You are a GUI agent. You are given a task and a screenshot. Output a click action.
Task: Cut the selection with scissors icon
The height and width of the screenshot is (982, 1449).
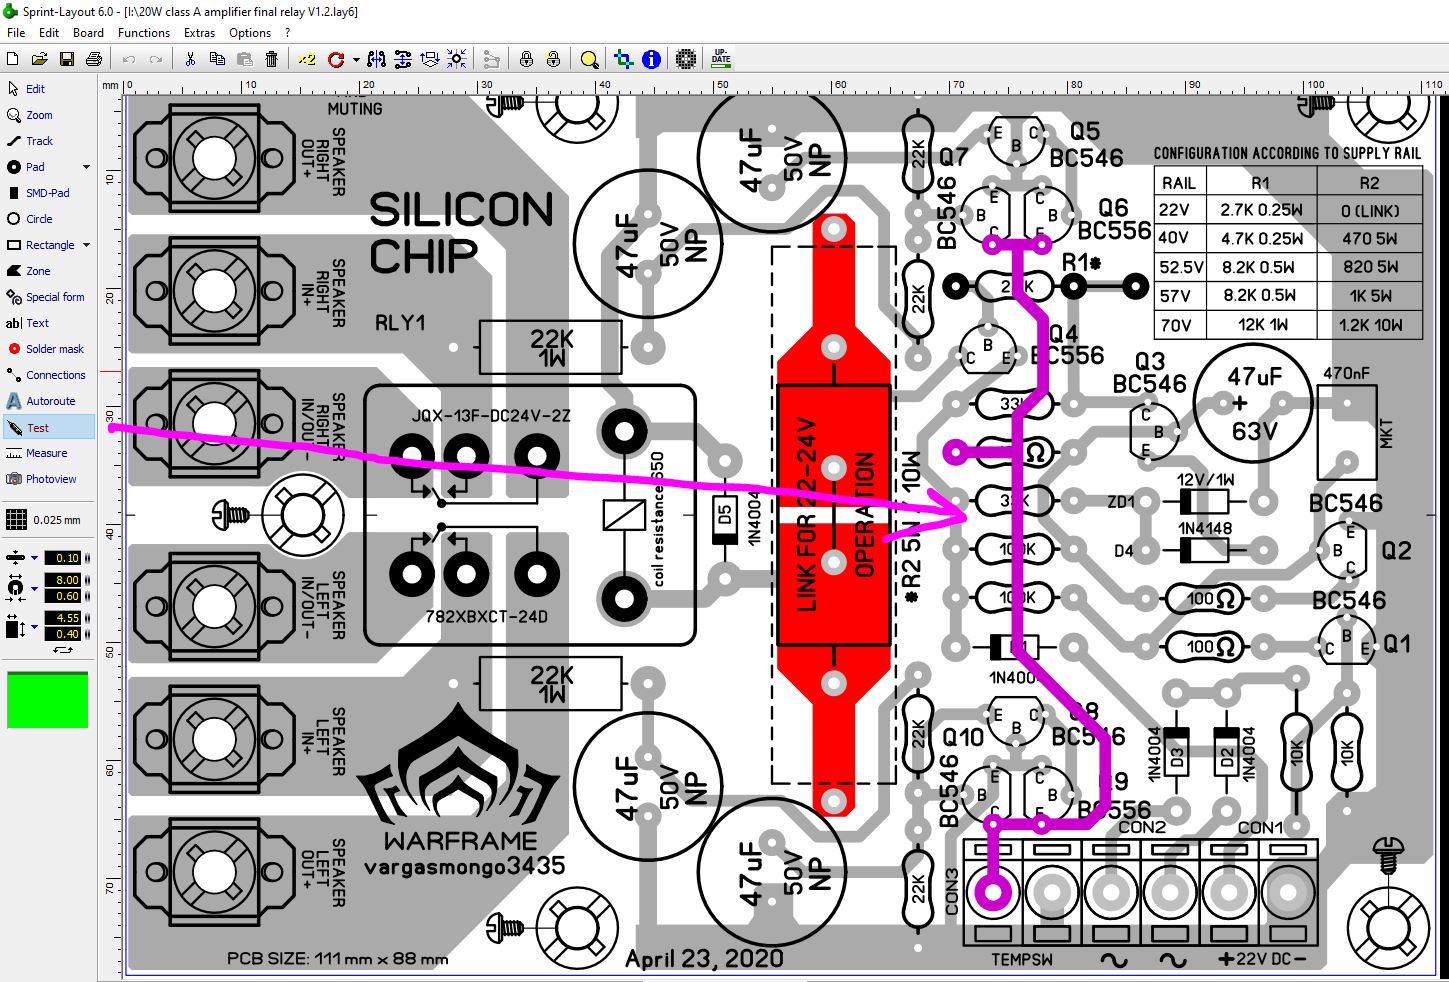click(190, 59)
